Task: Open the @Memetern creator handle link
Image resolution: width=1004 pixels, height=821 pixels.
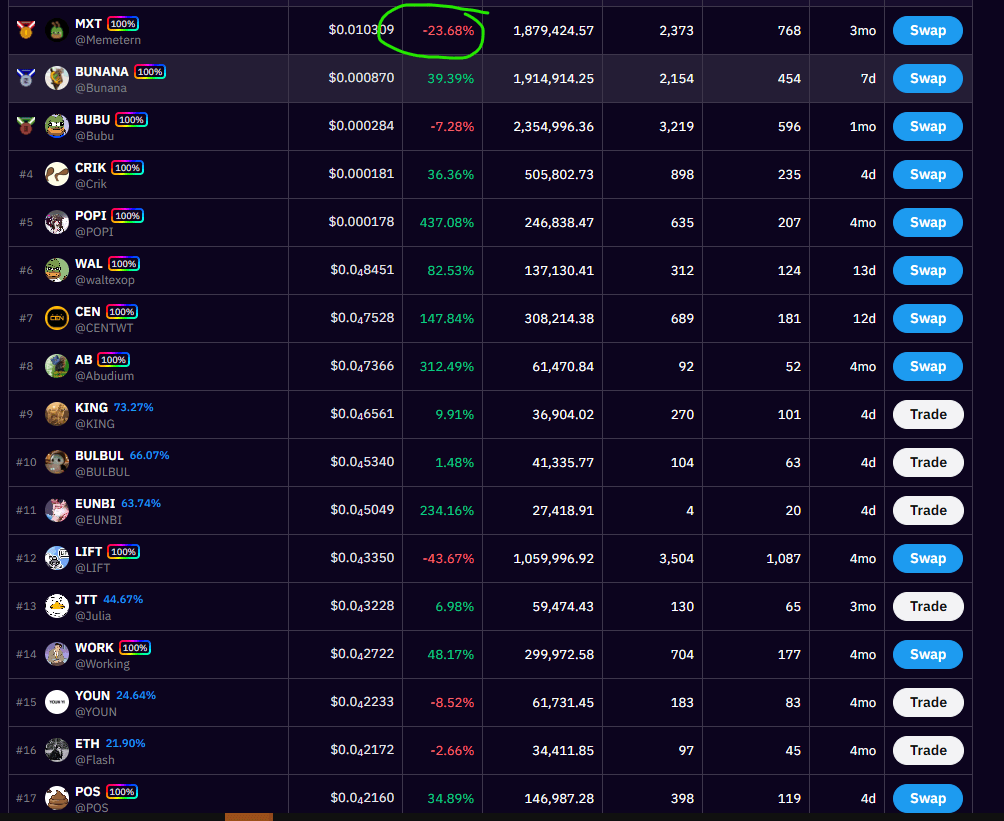Action: pyautogui.click(x=108, y=40)
